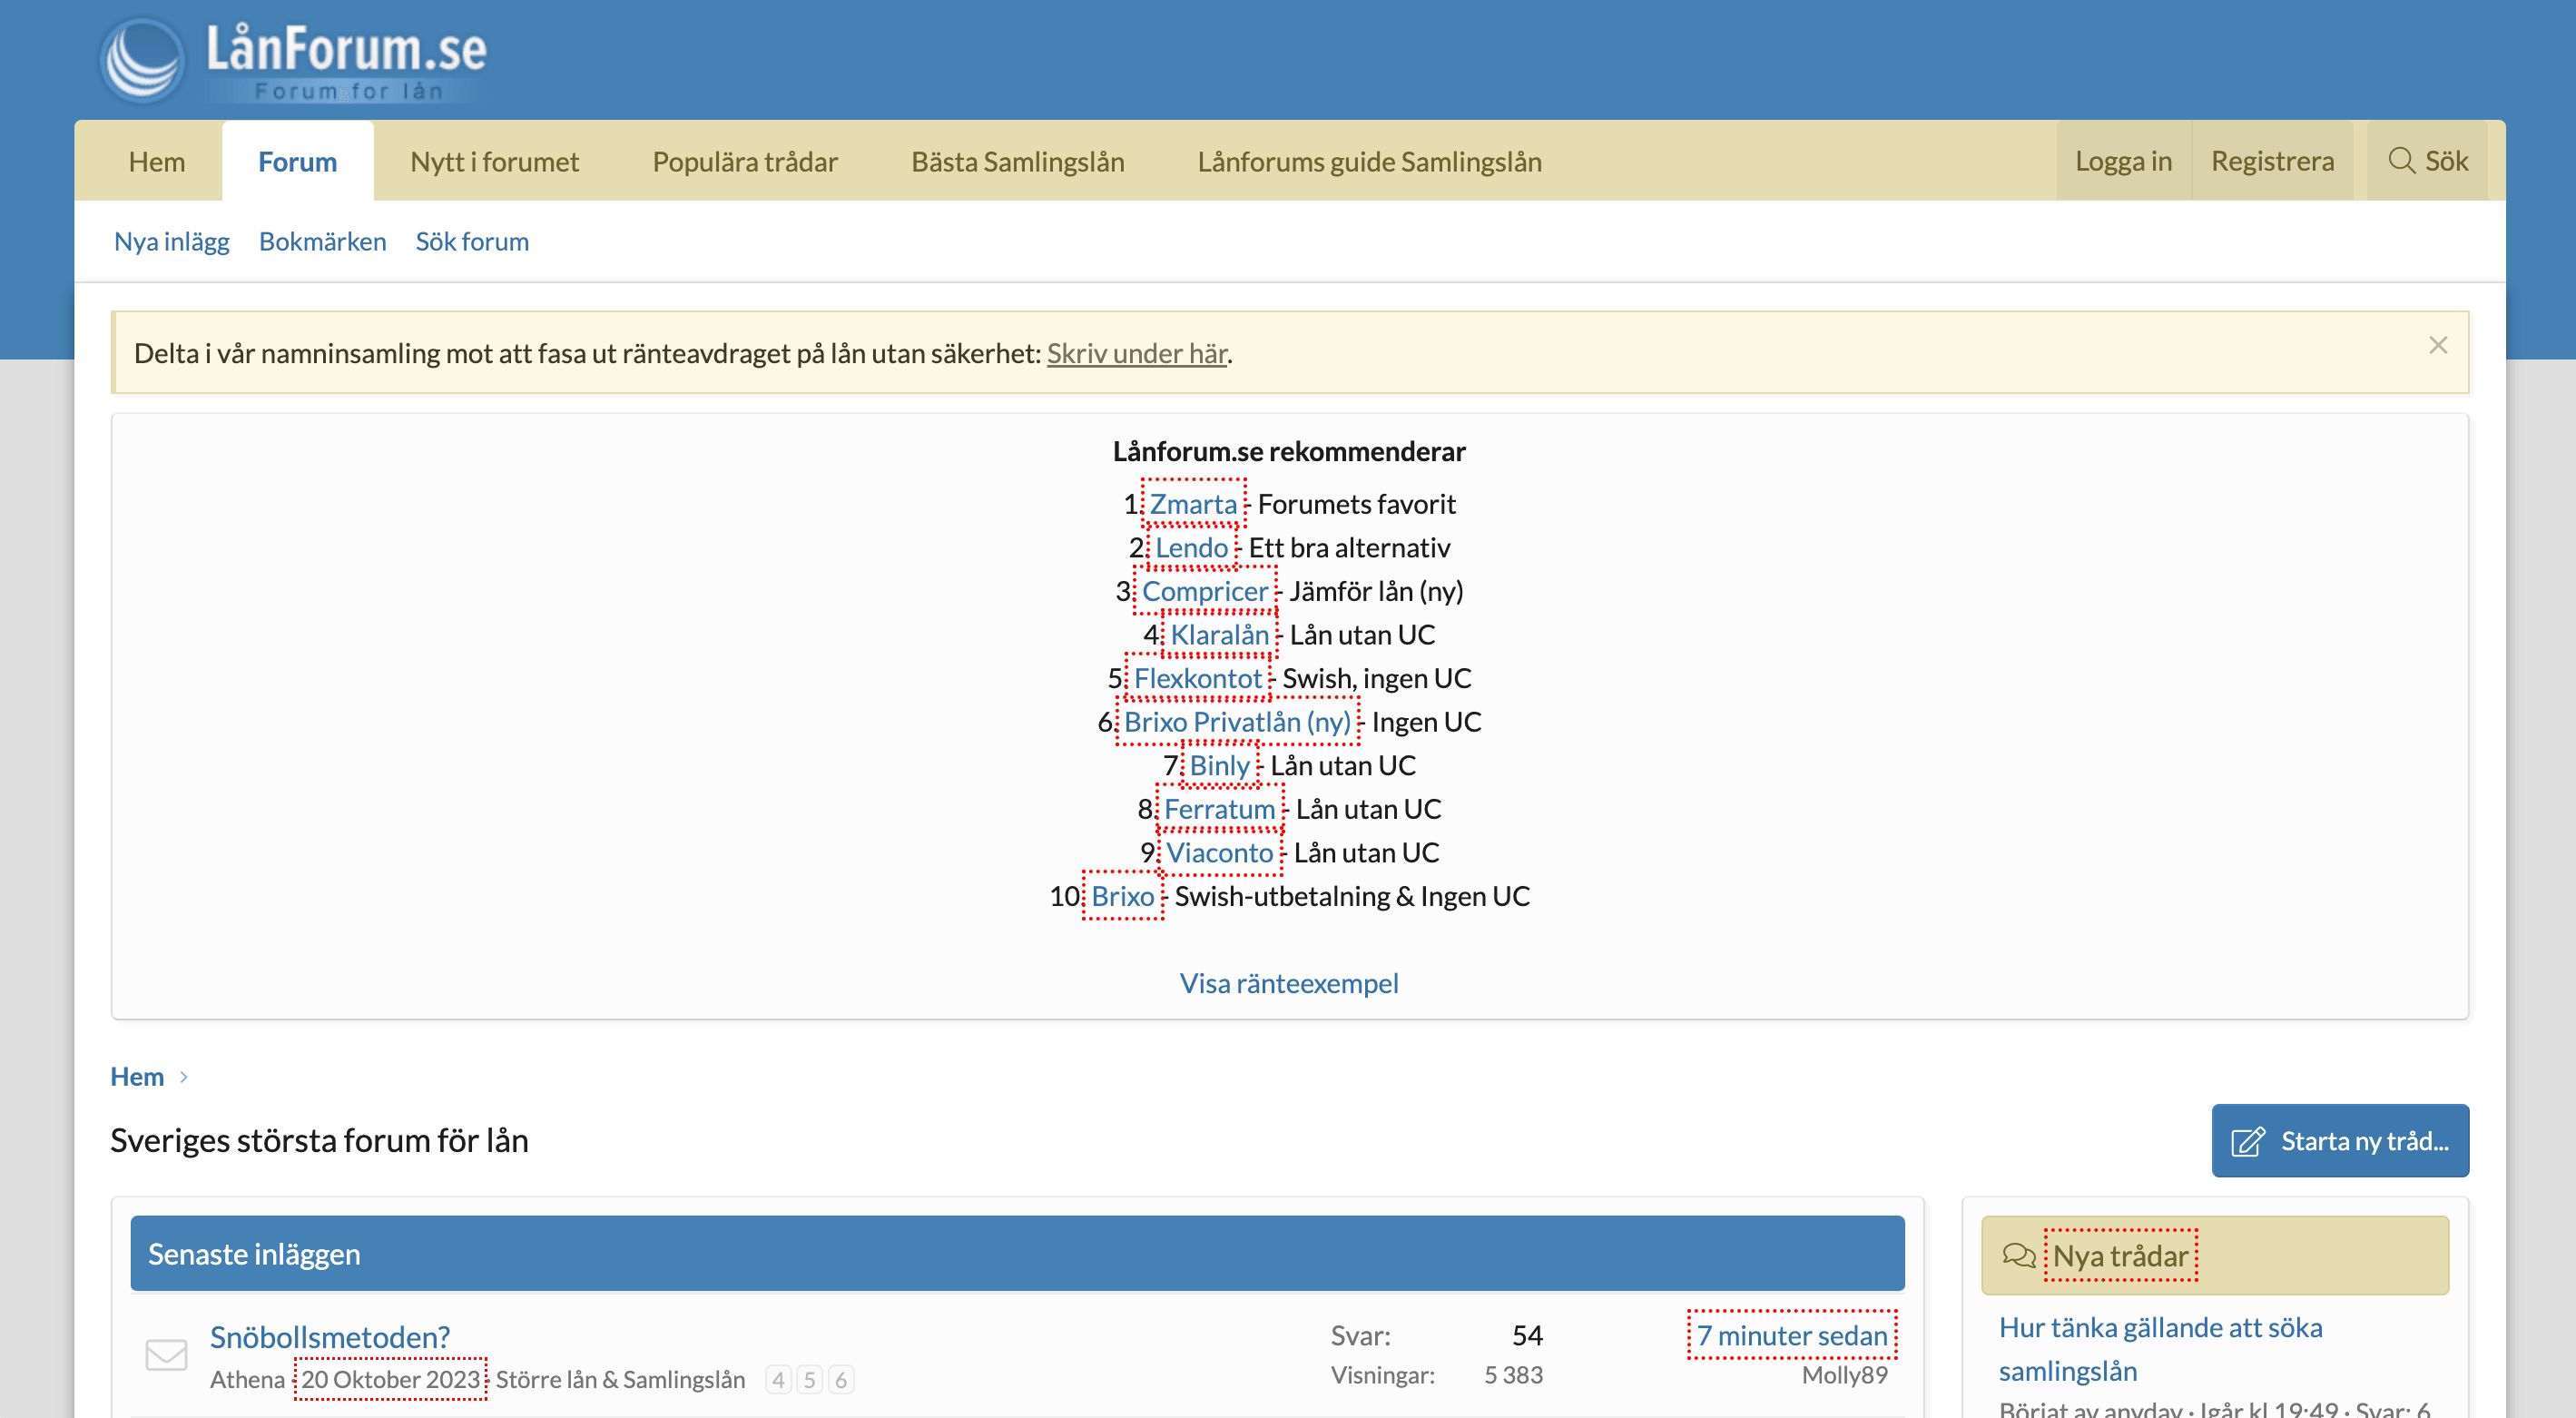Open the Lendo link
This screenshot has height=1418, width=2576.
(x=1191, y=547)
